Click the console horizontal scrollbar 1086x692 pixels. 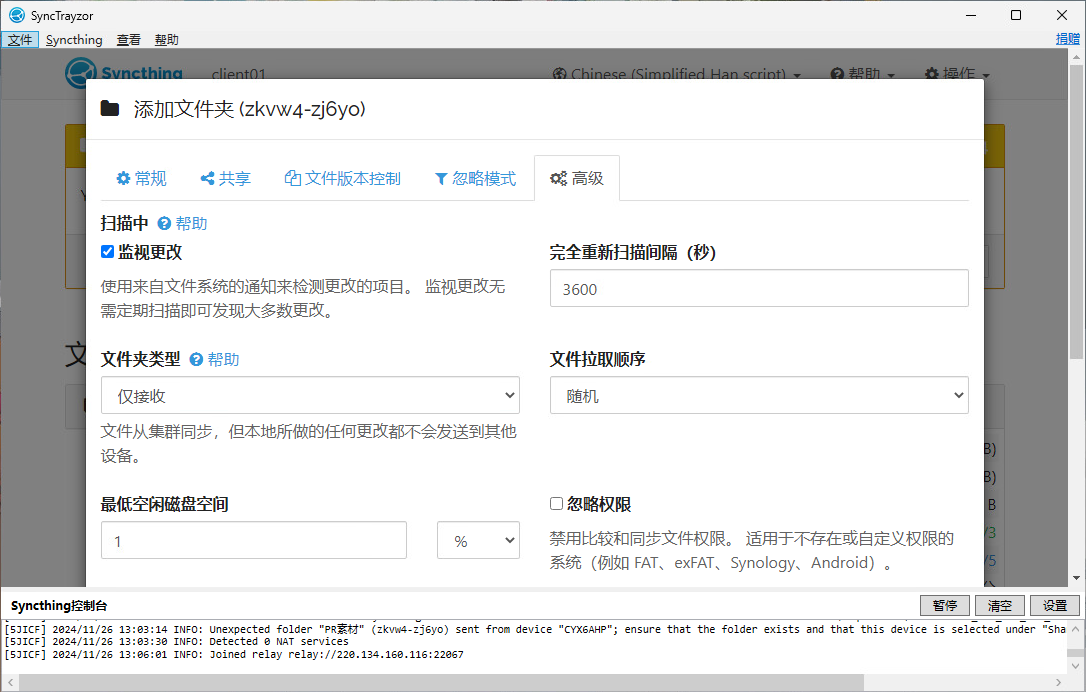click(439, 682)
